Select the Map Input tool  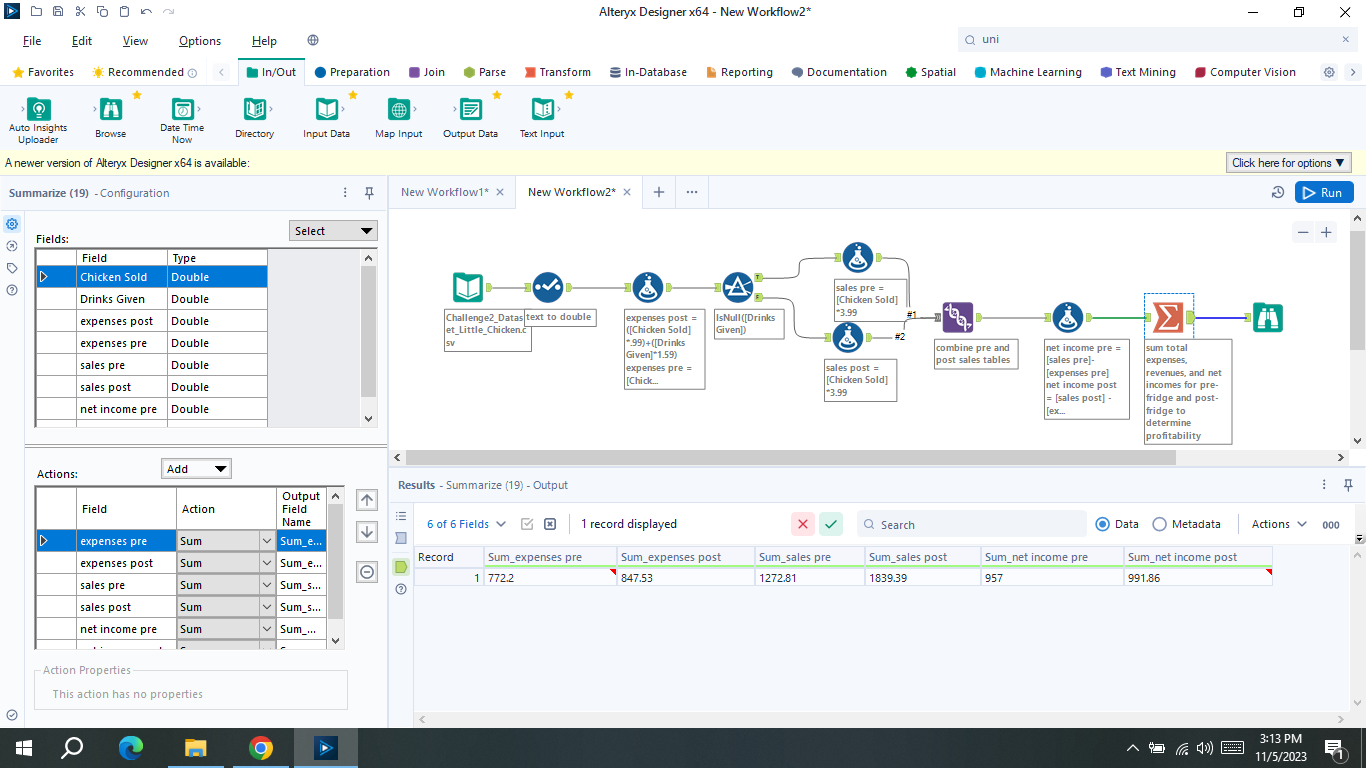point(398,119)
